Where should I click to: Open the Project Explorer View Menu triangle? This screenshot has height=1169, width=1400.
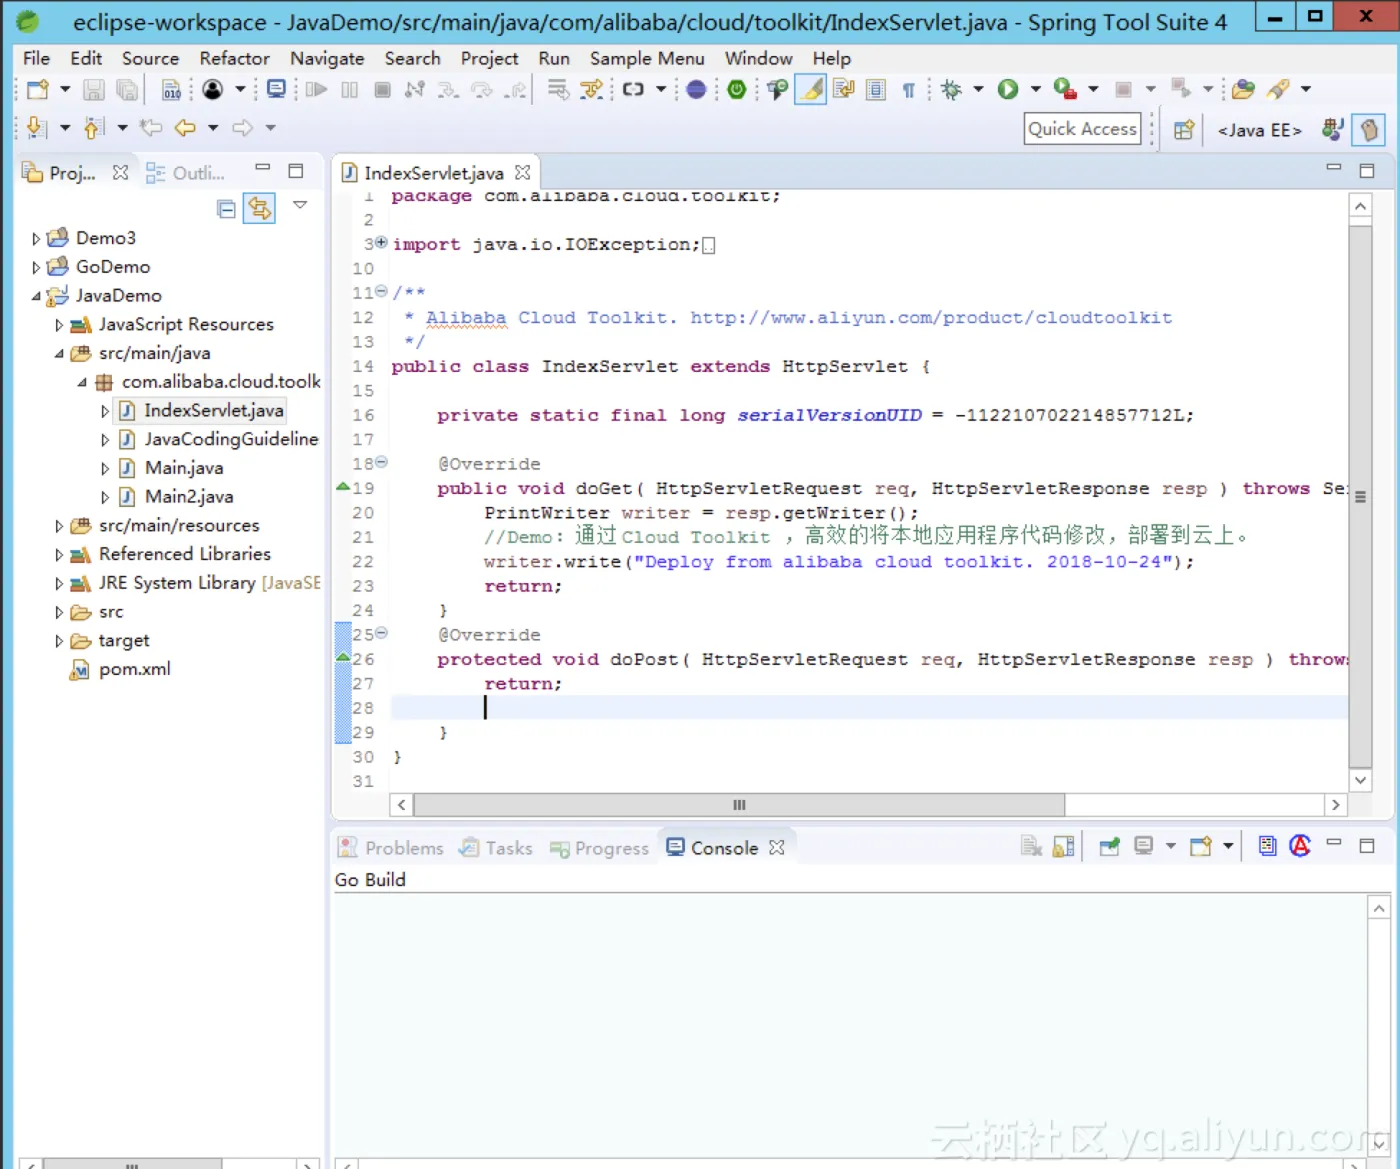[x=300, y=205]
